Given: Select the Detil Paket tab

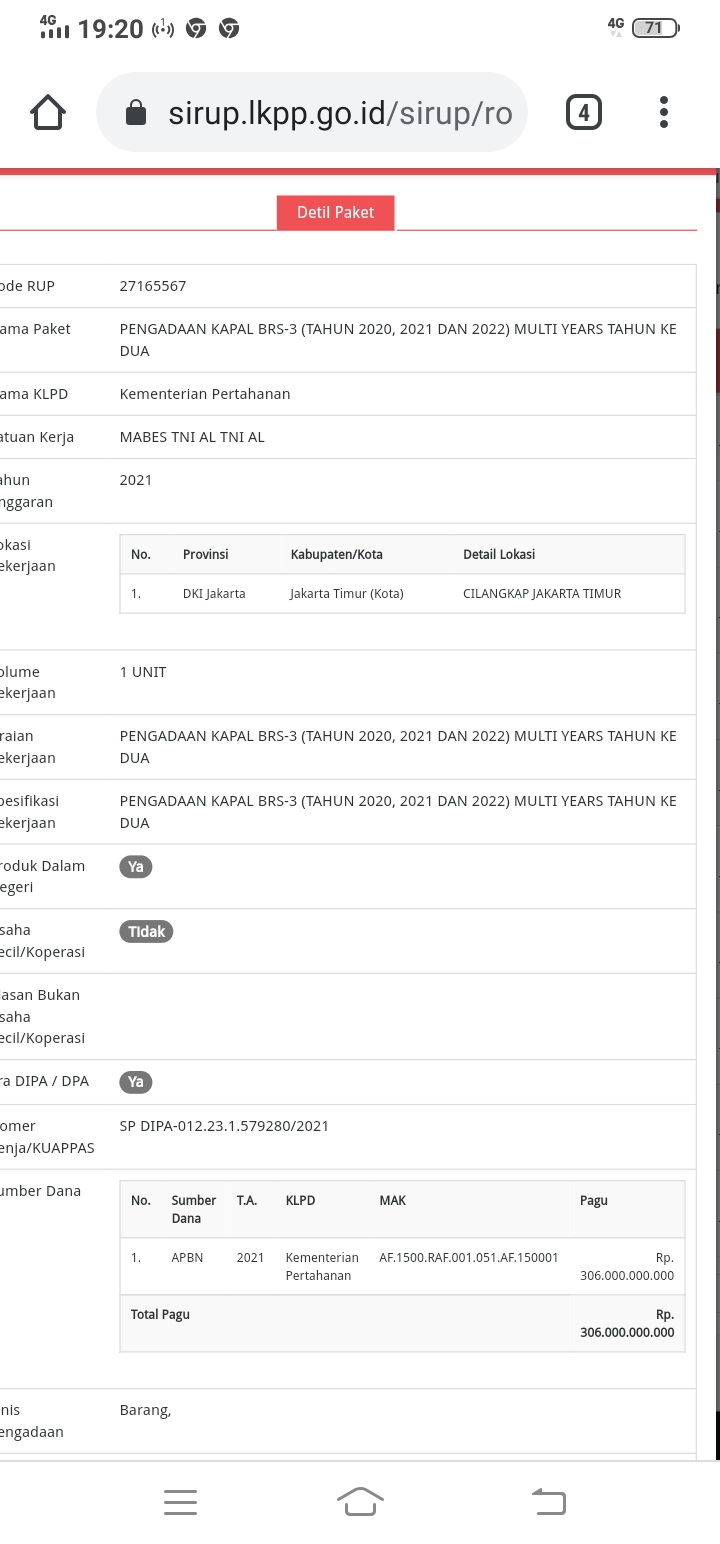Looking at the screenshot, I should [x=335, y=212].
